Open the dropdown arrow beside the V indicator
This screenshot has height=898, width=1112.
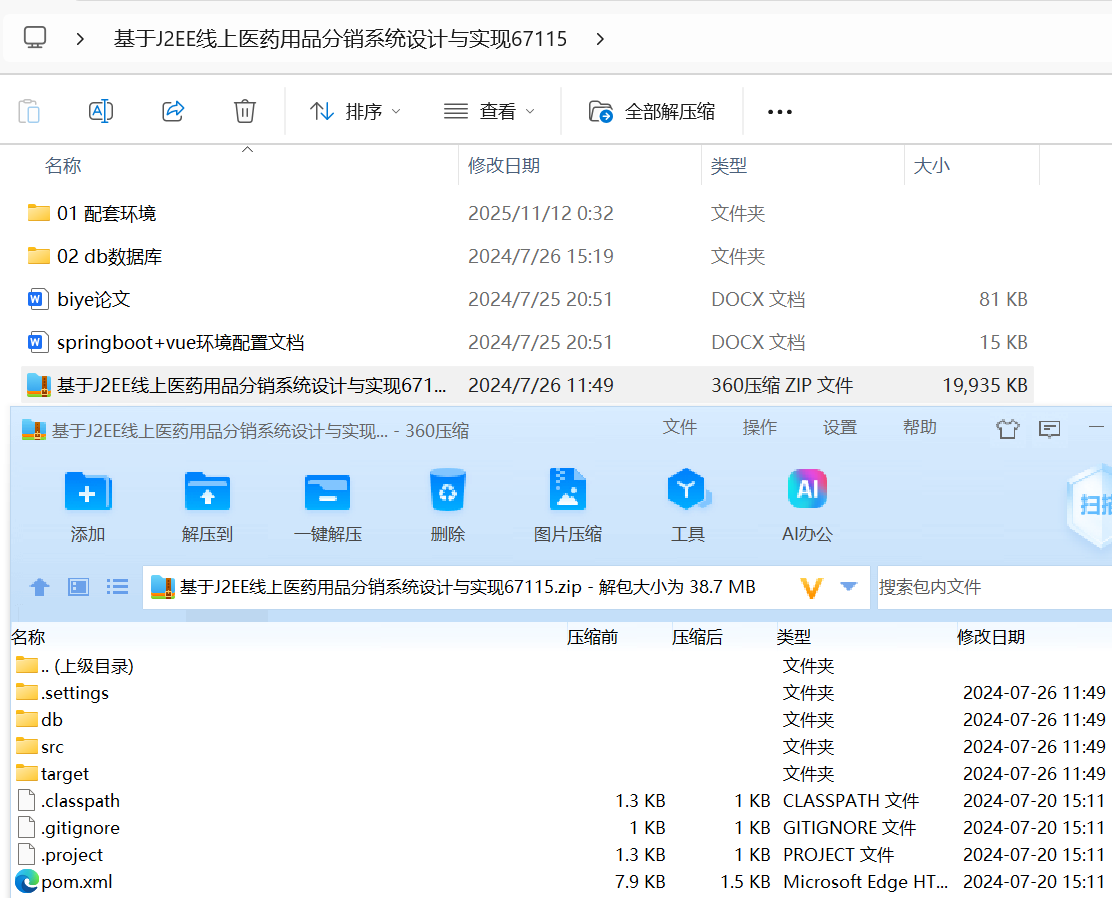pos(850,586)
